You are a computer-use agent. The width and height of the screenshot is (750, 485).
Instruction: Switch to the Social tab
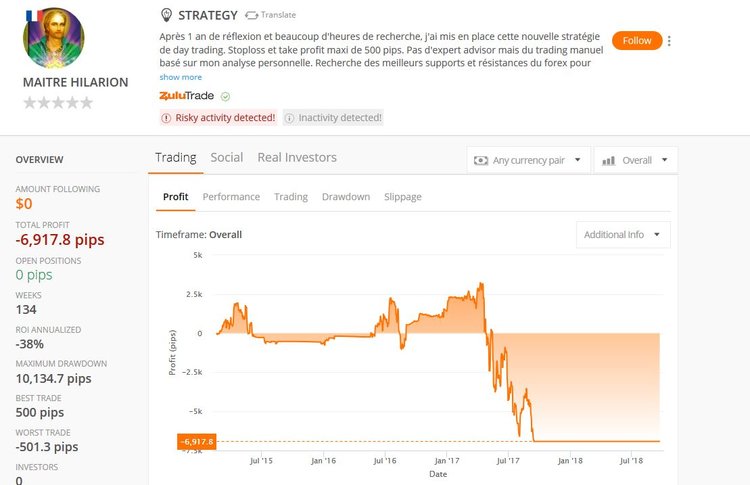(x=227, y=157)
